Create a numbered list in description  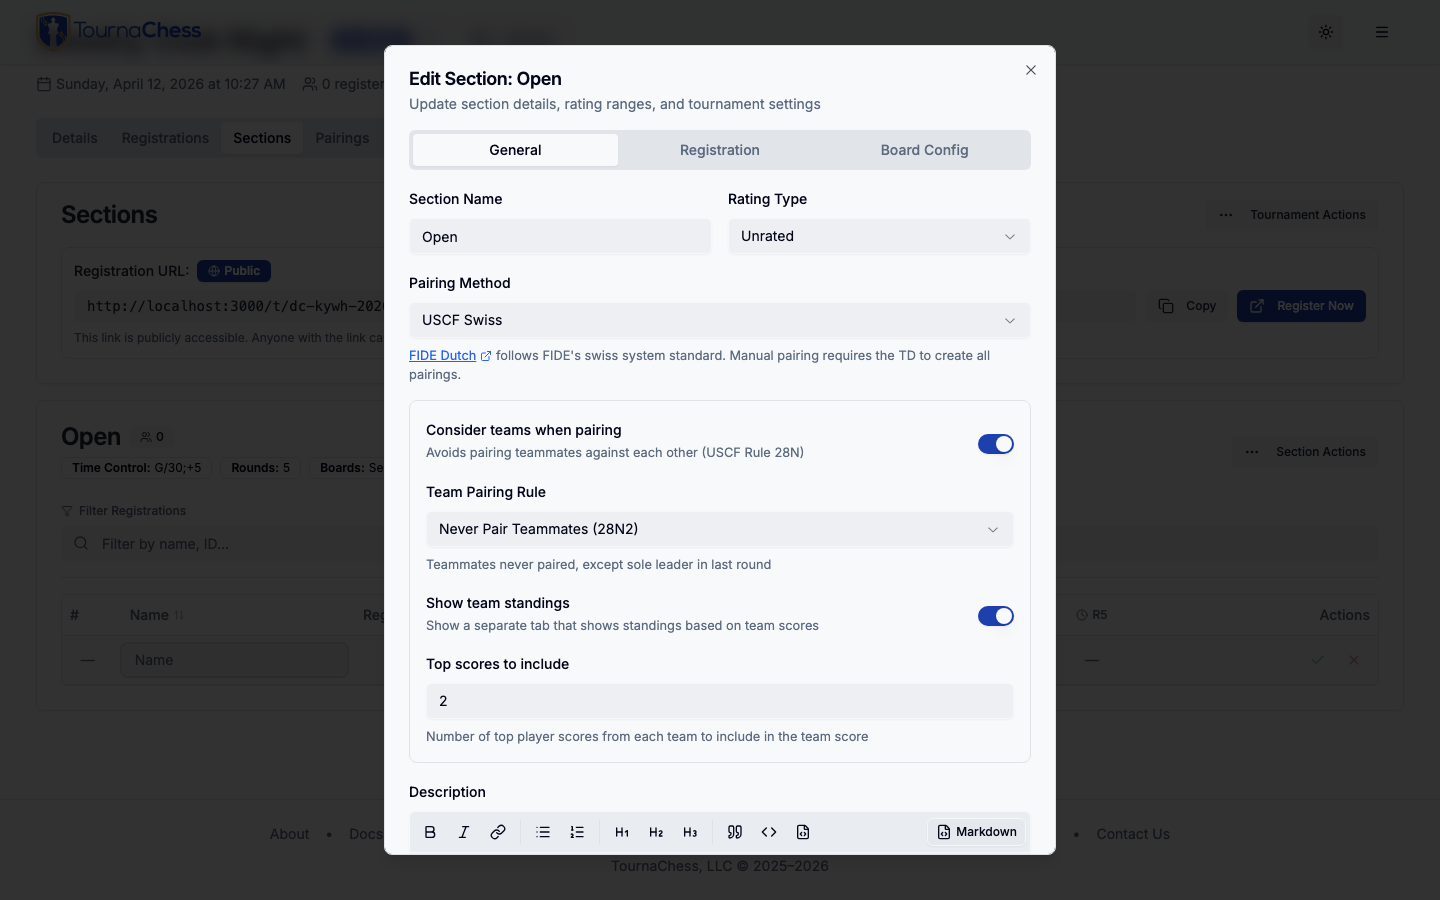pos(577,832)
